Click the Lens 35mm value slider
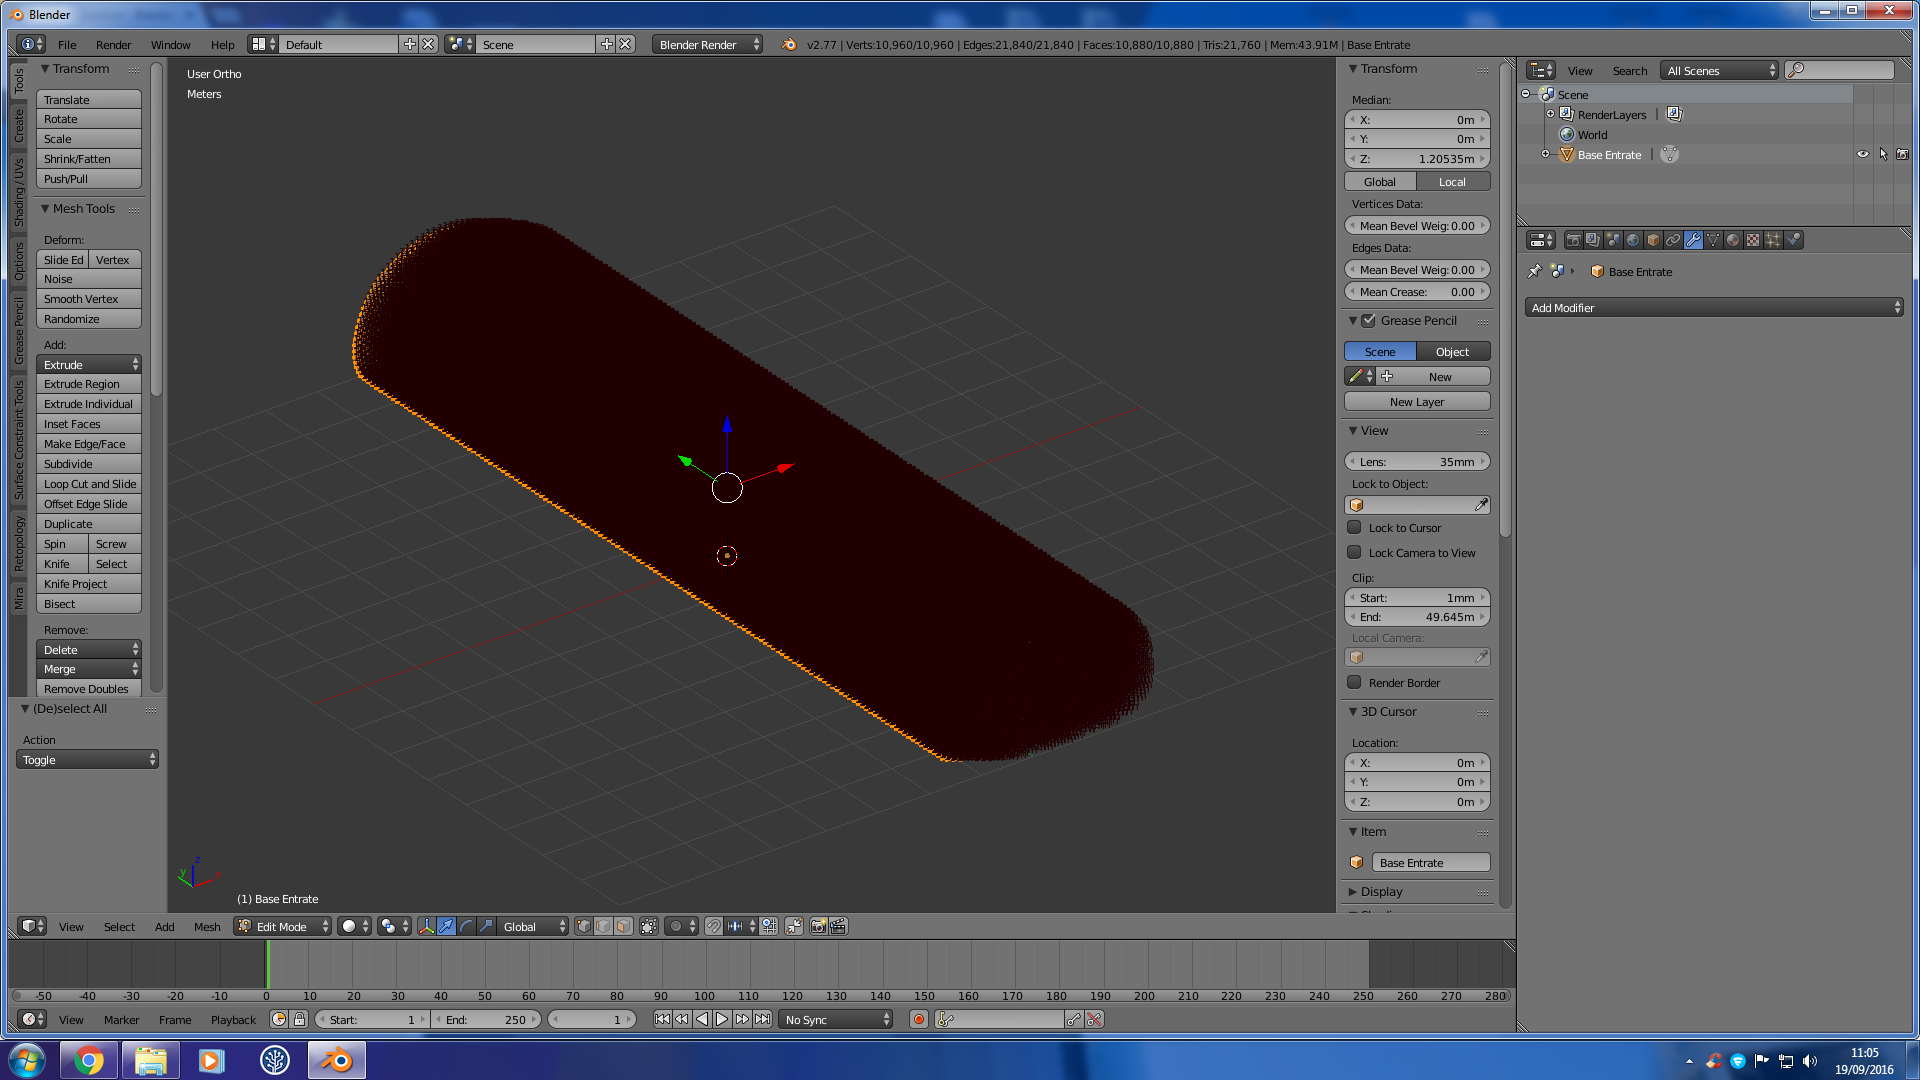This screenshot has width=1920, height=1080. pos(1417,461)
